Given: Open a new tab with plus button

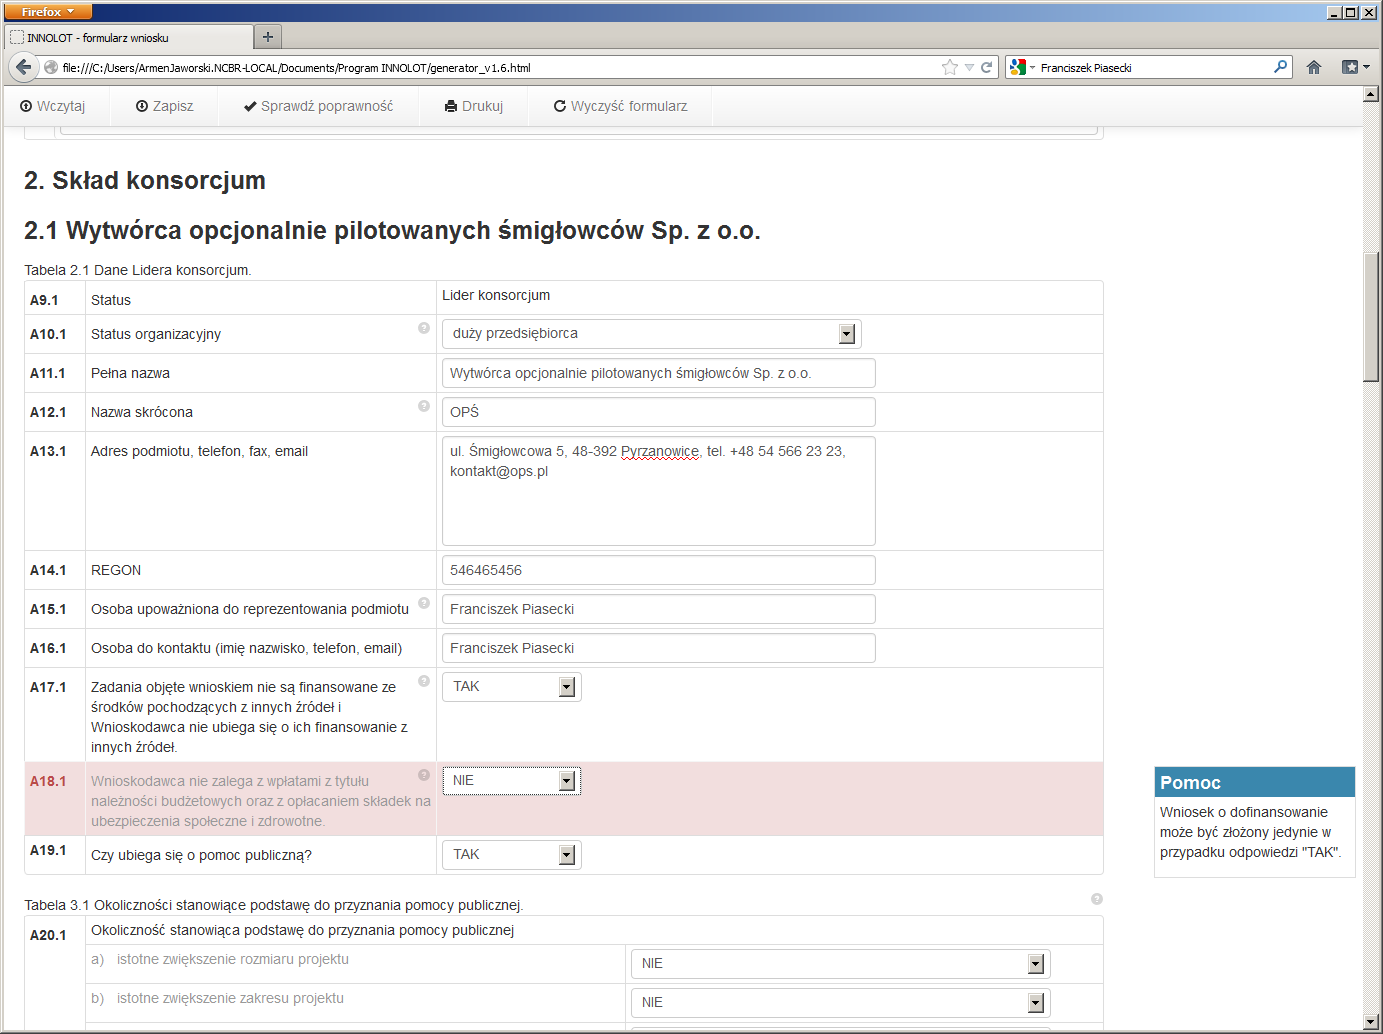Looking at the screenshot, I should [x=268, y=37].
